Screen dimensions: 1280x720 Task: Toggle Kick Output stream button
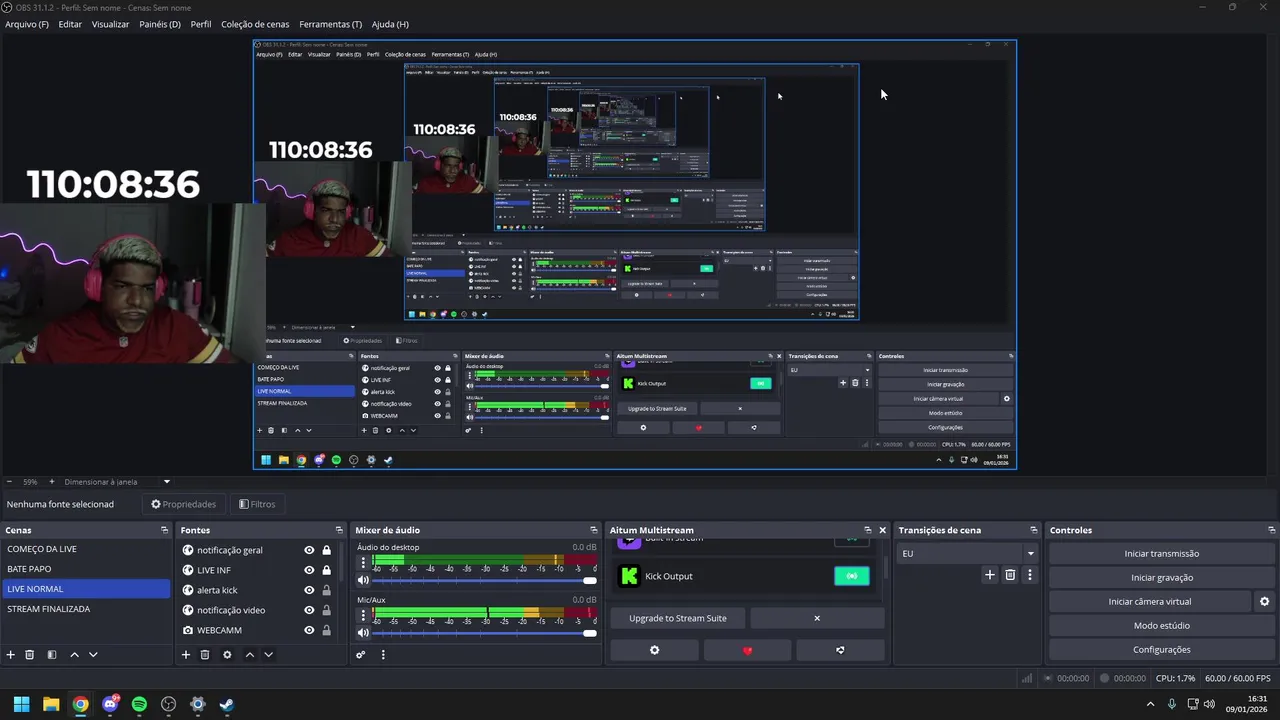[852, 576]
